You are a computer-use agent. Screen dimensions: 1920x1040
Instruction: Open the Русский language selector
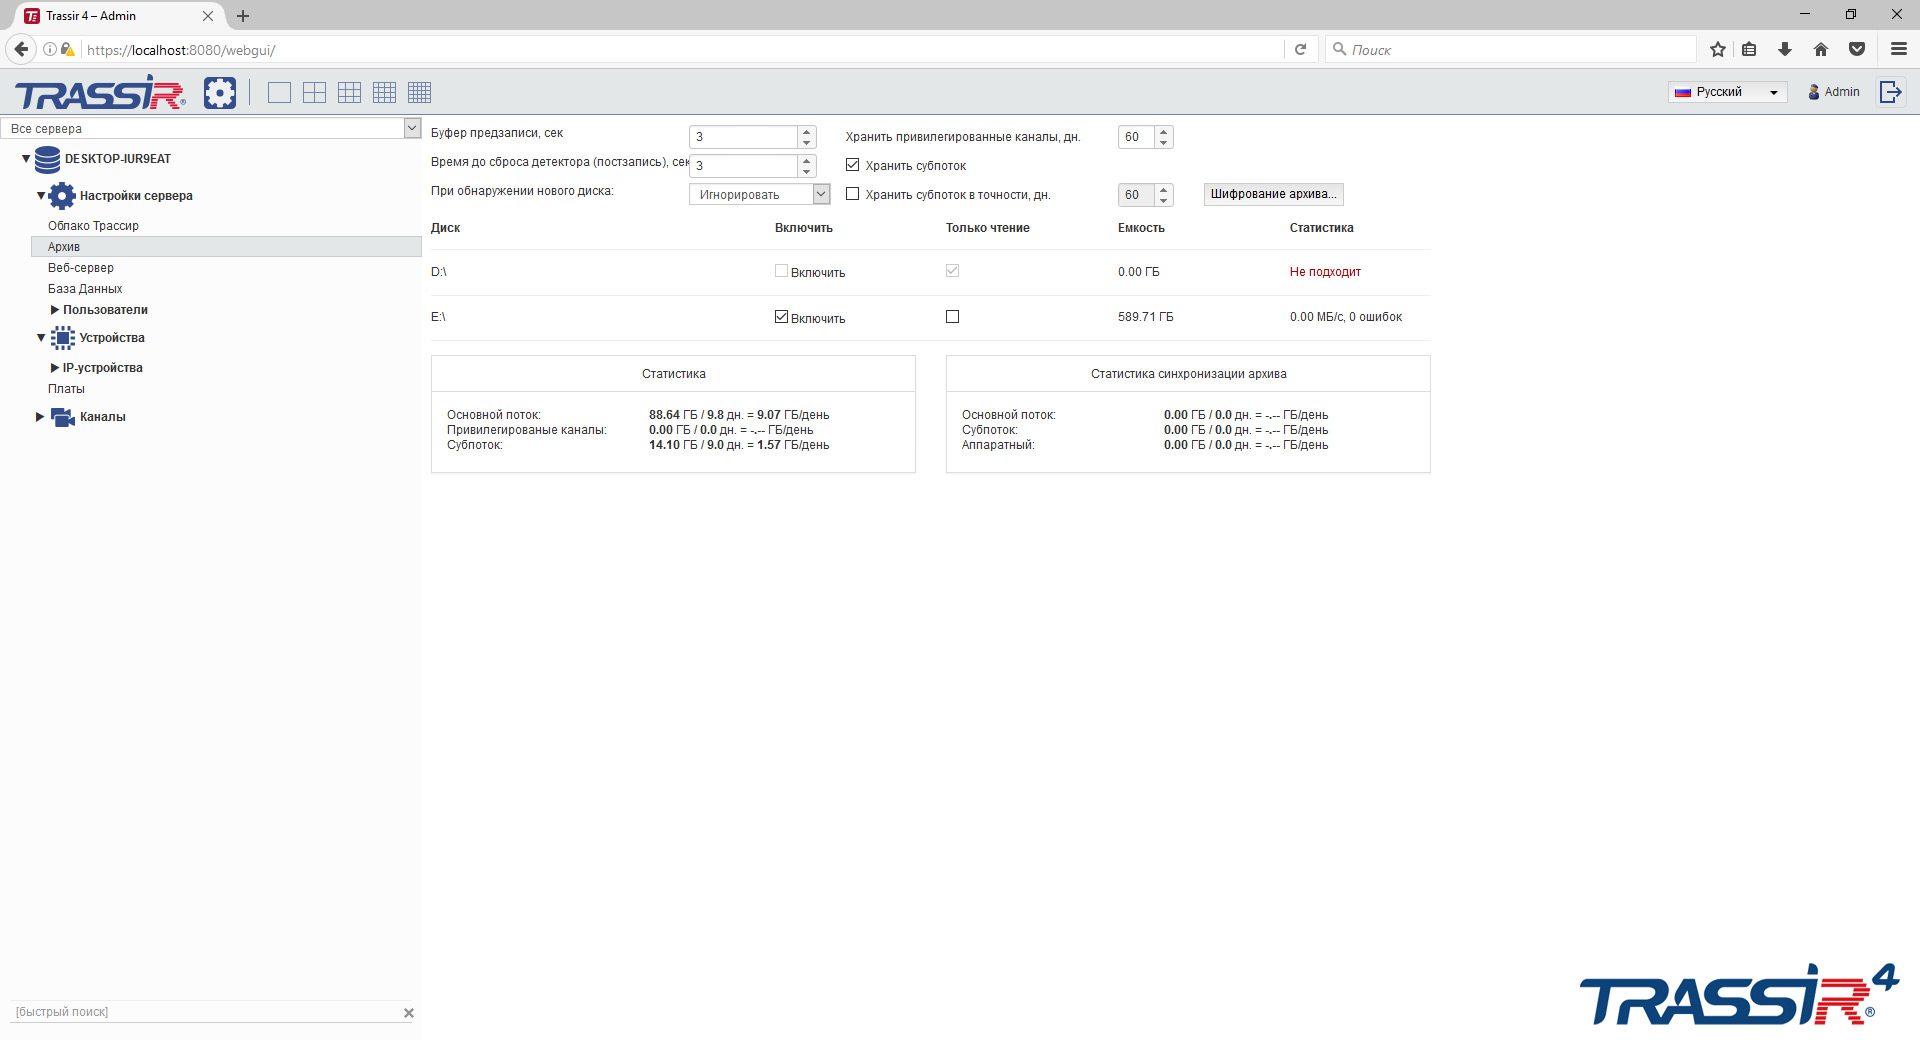[x=1727, y=91]
